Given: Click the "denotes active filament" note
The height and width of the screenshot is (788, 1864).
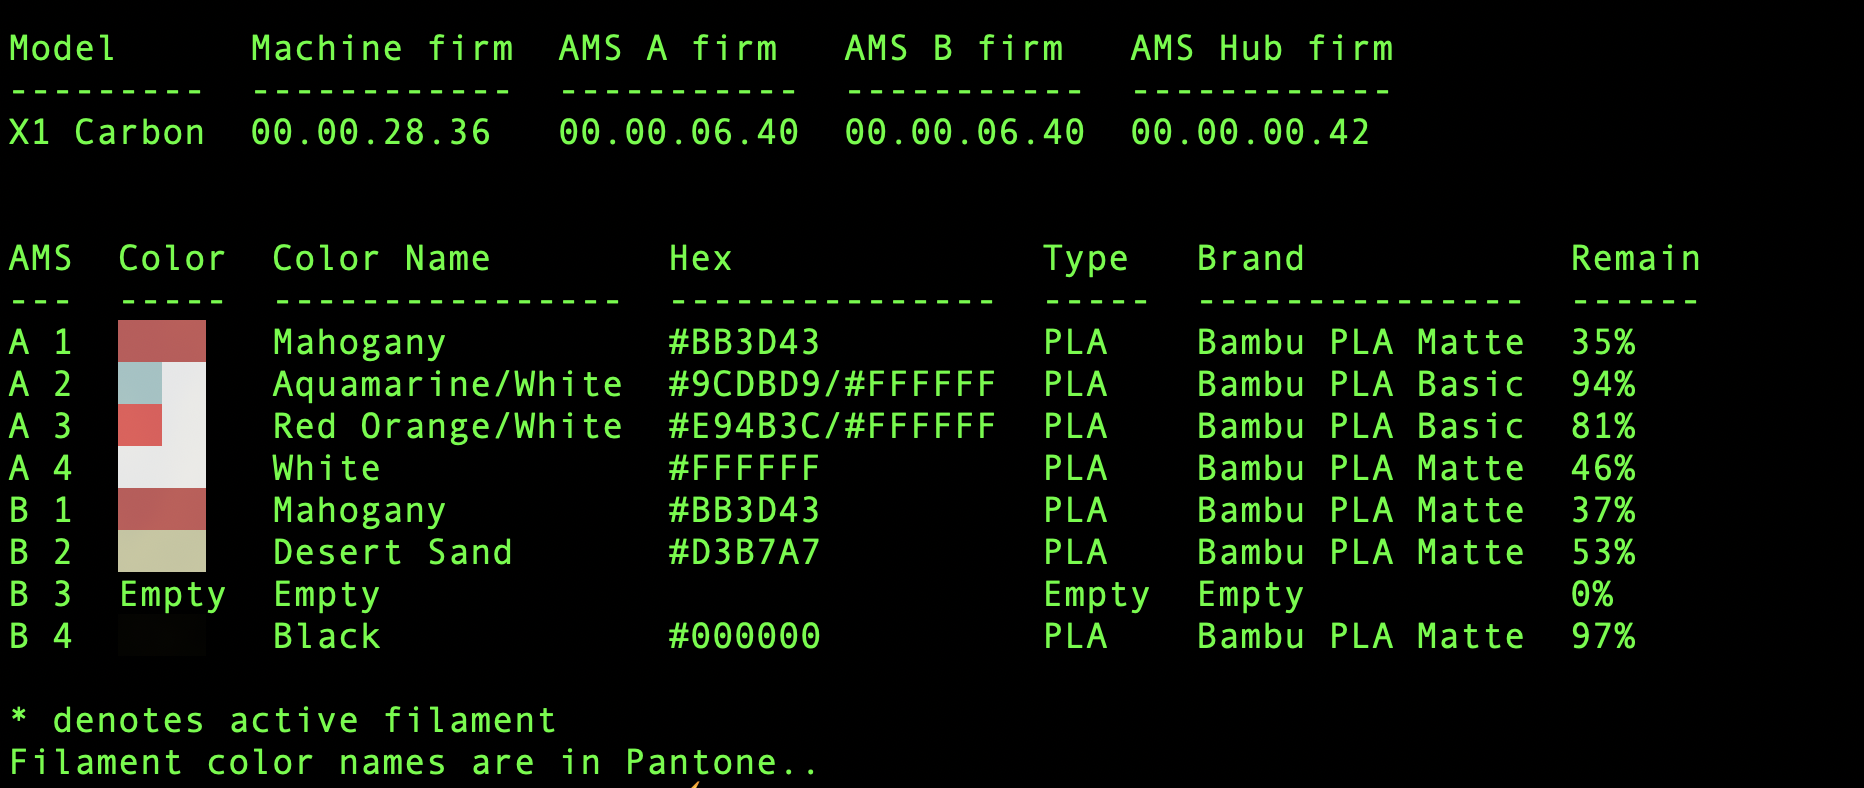Looking at the screenshot, I should pos(304,720).
